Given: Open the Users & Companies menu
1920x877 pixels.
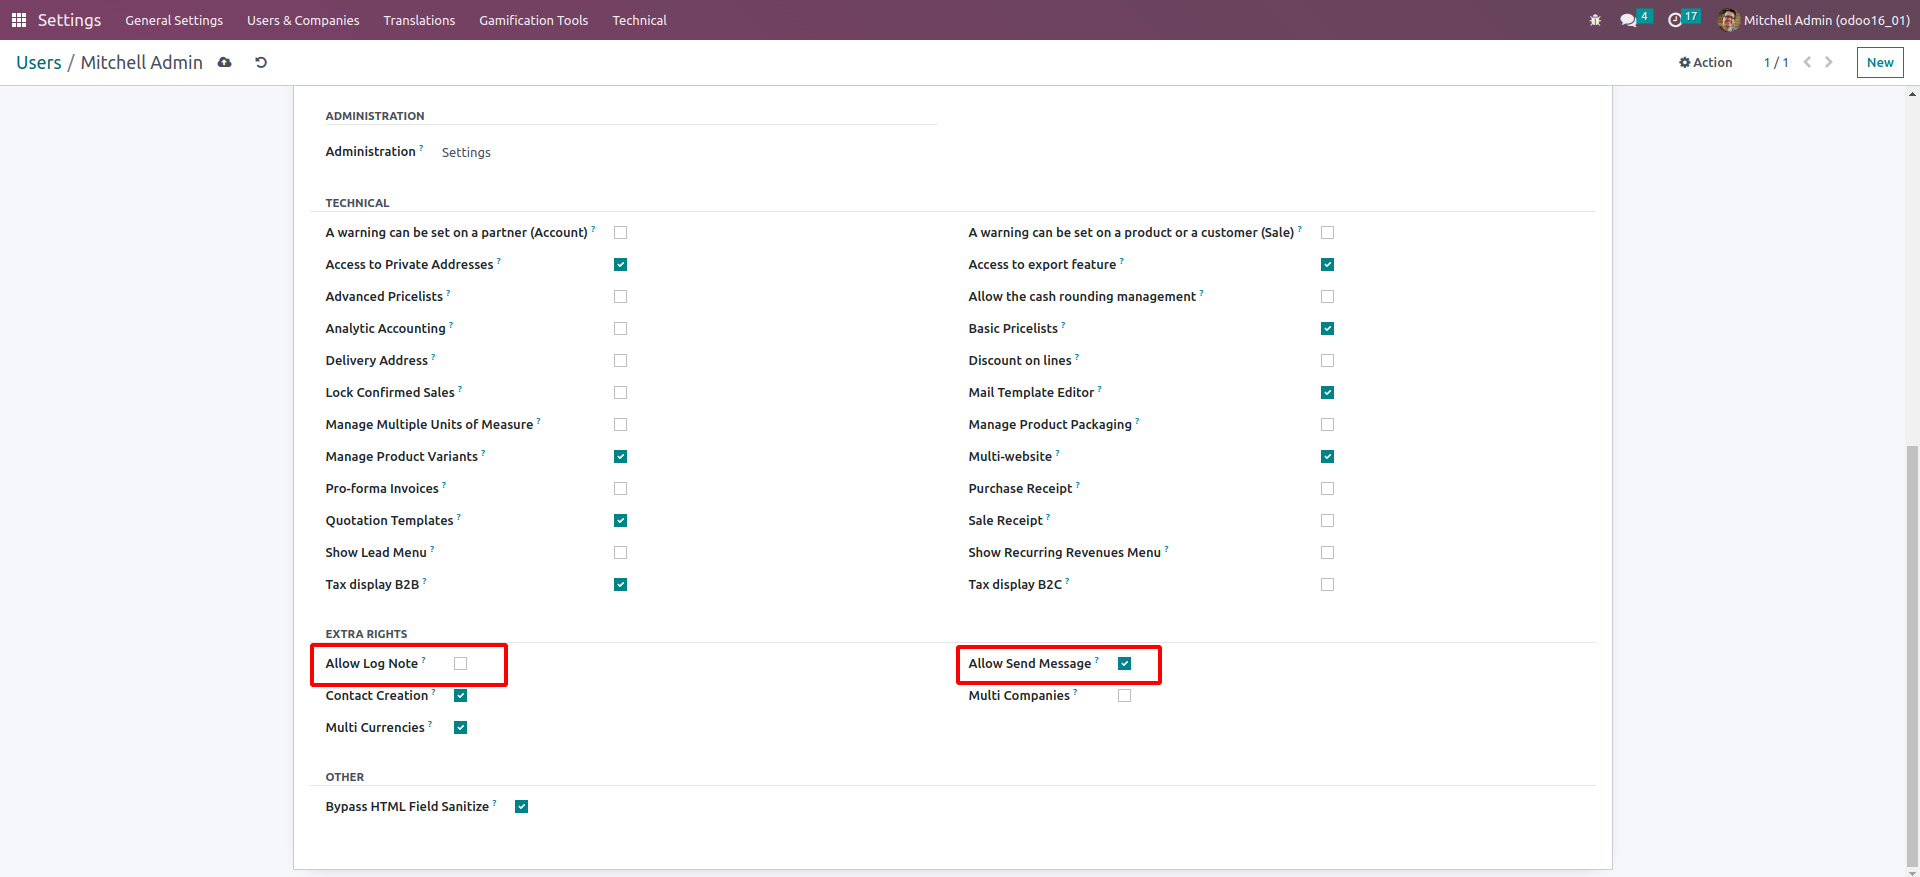Looking at the screenshot, I should [x=303, y=20].
